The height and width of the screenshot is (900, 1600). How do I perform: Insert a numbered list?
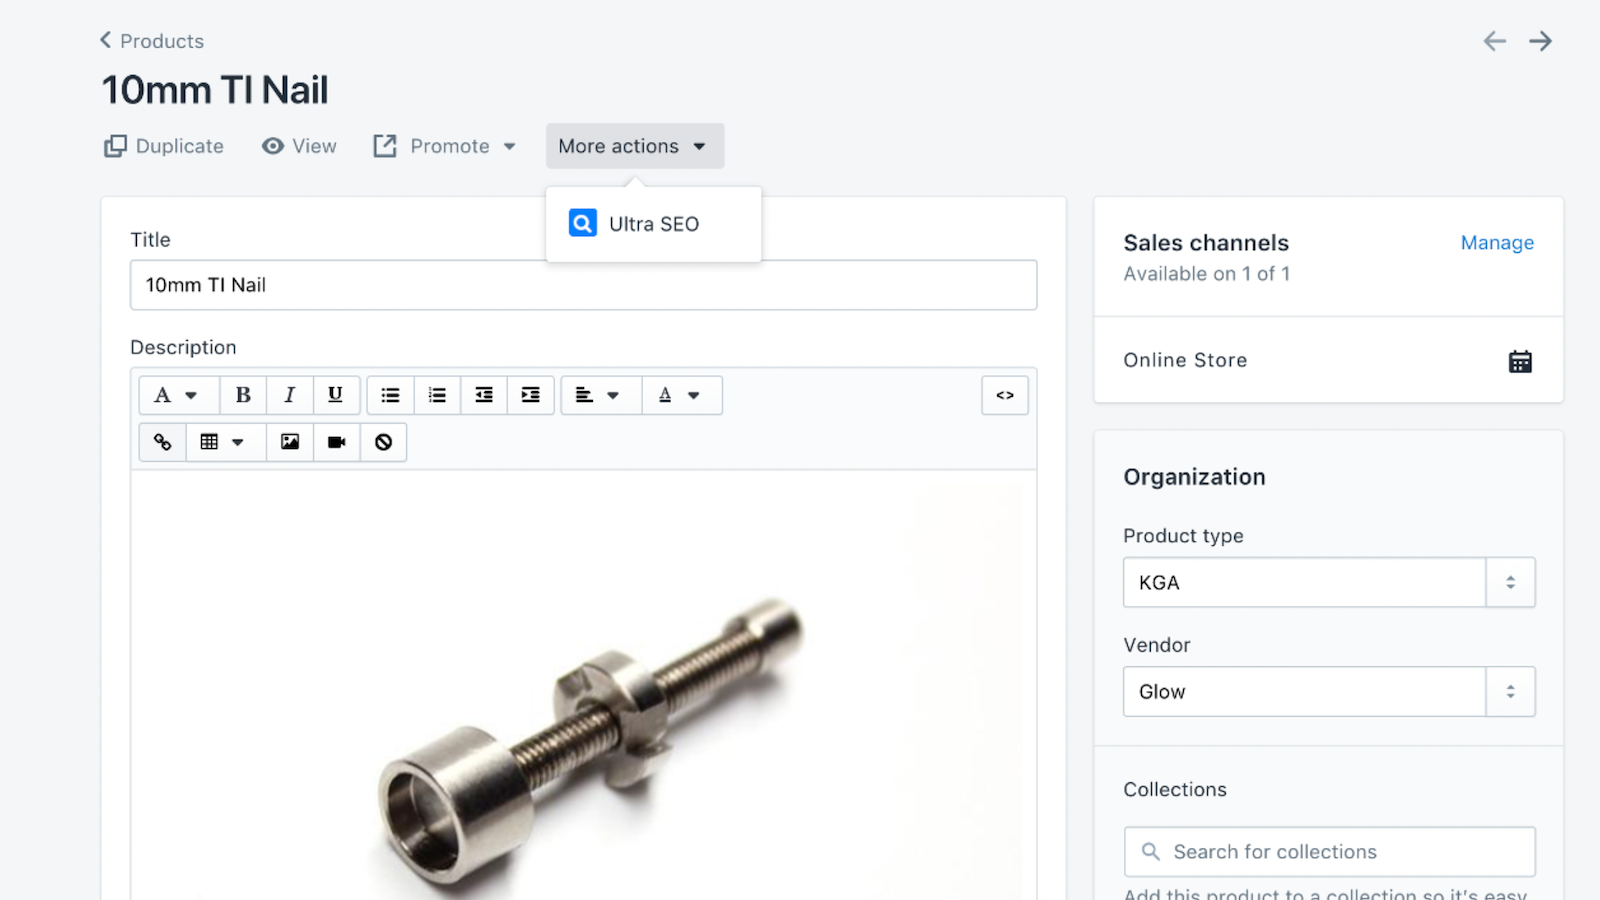point(436,395)
